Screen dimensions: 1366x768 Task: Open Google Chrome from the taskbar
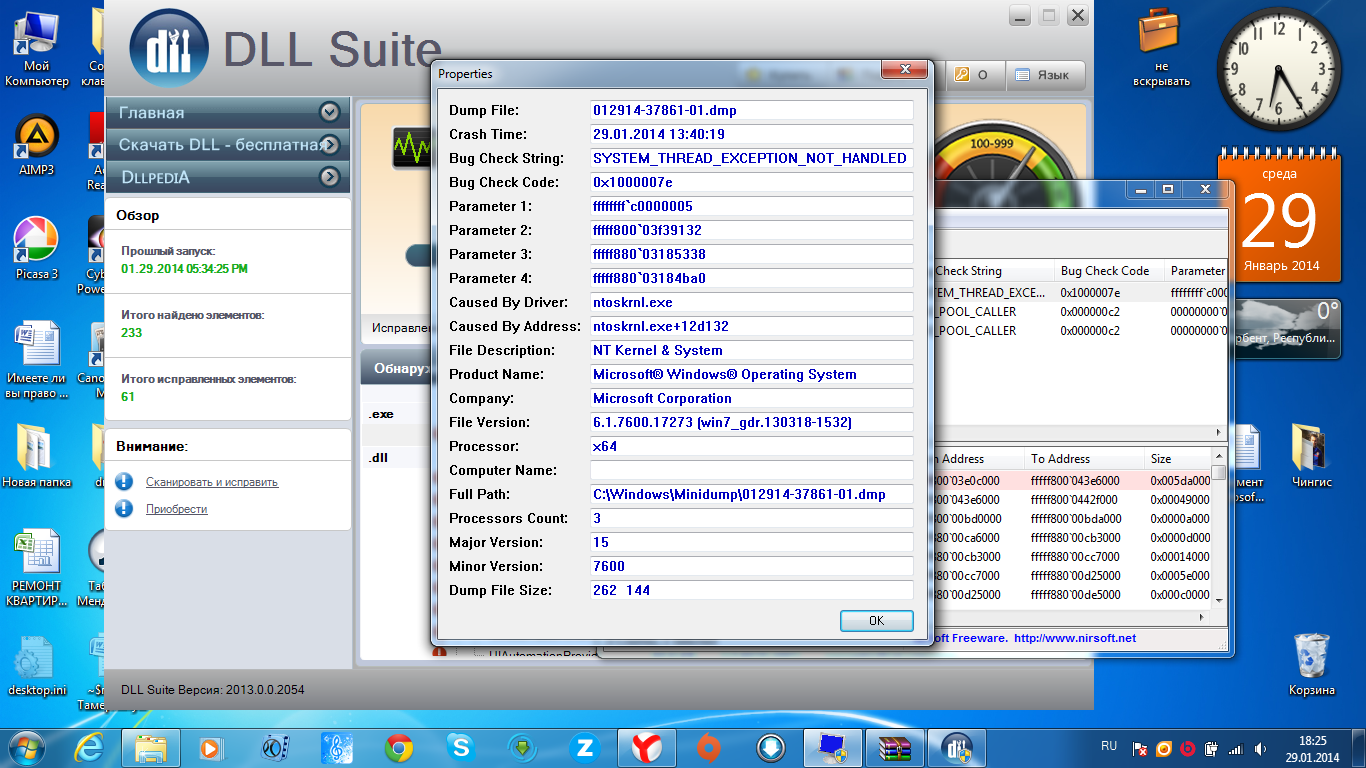pyautogui.click(x=399, y=747)
